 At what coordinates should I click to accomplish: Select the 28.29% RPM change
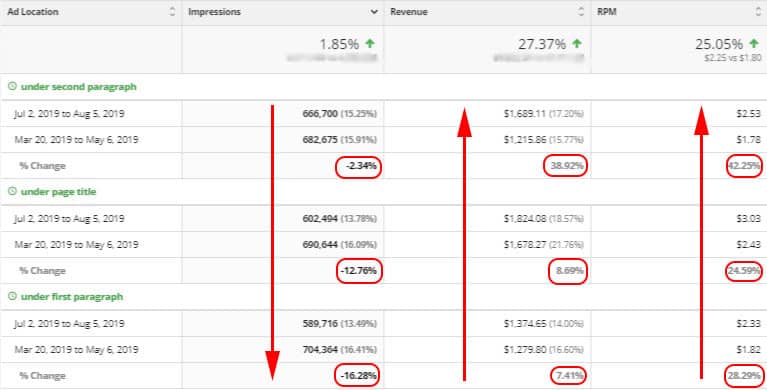[x=744, y=376]
